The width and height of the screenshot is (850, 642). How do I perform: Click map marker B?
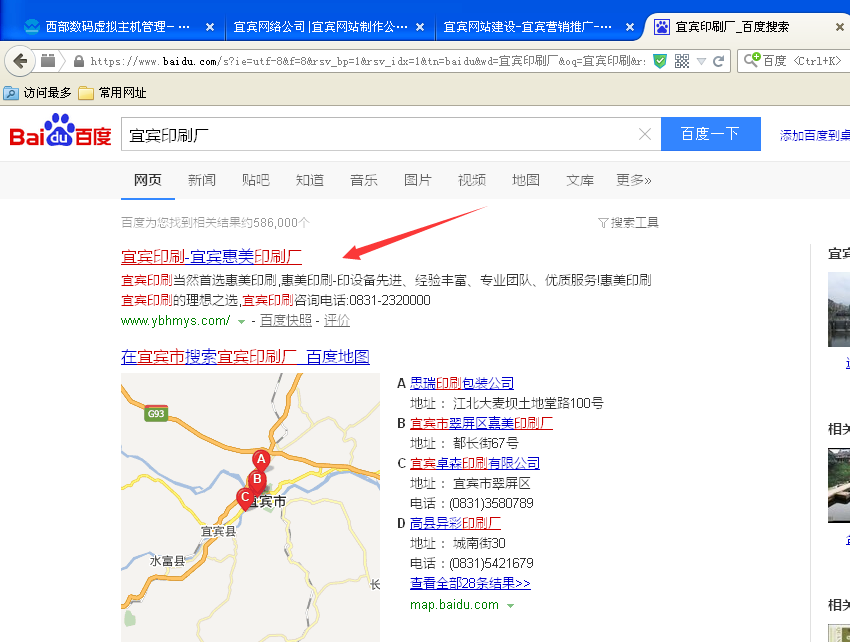257,480
